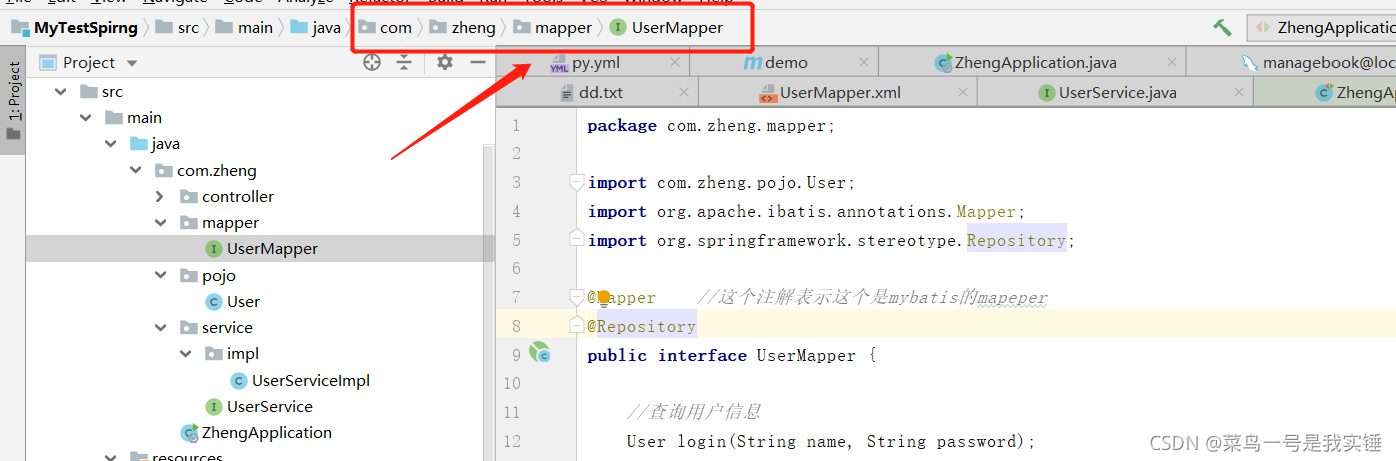Click the Collapse All icon in Project panel
Viewport: 1396px width, 461px height.
click(x=404, y=62)
